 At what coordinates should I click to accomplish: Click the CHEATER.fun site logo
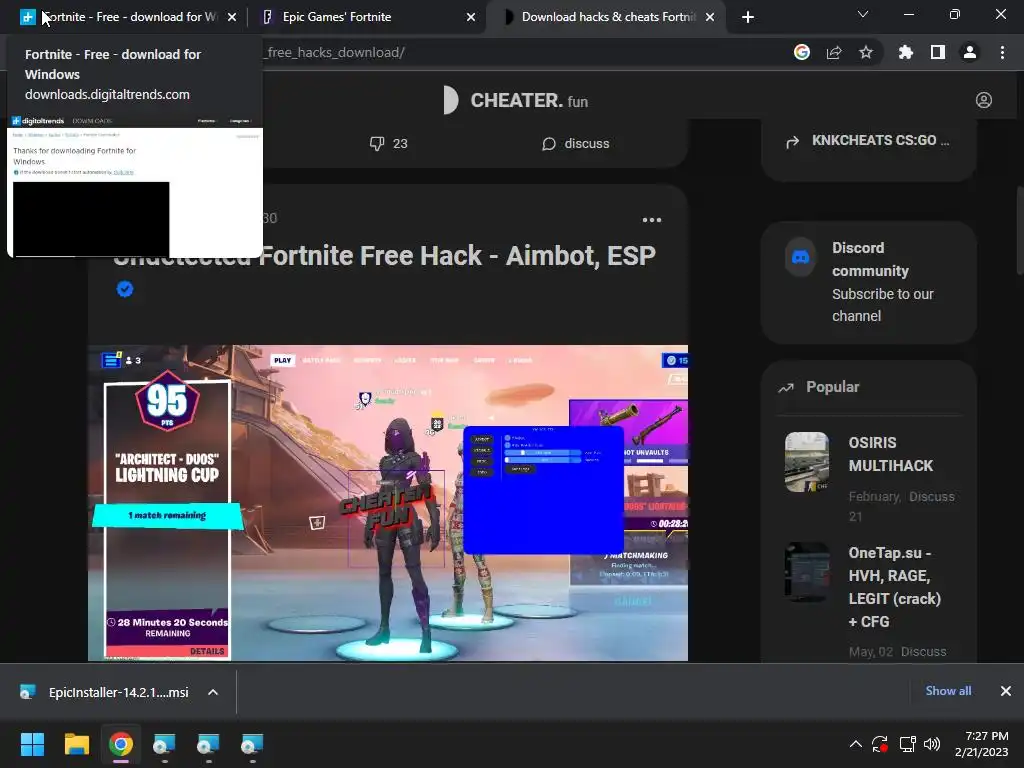point(515,101)
